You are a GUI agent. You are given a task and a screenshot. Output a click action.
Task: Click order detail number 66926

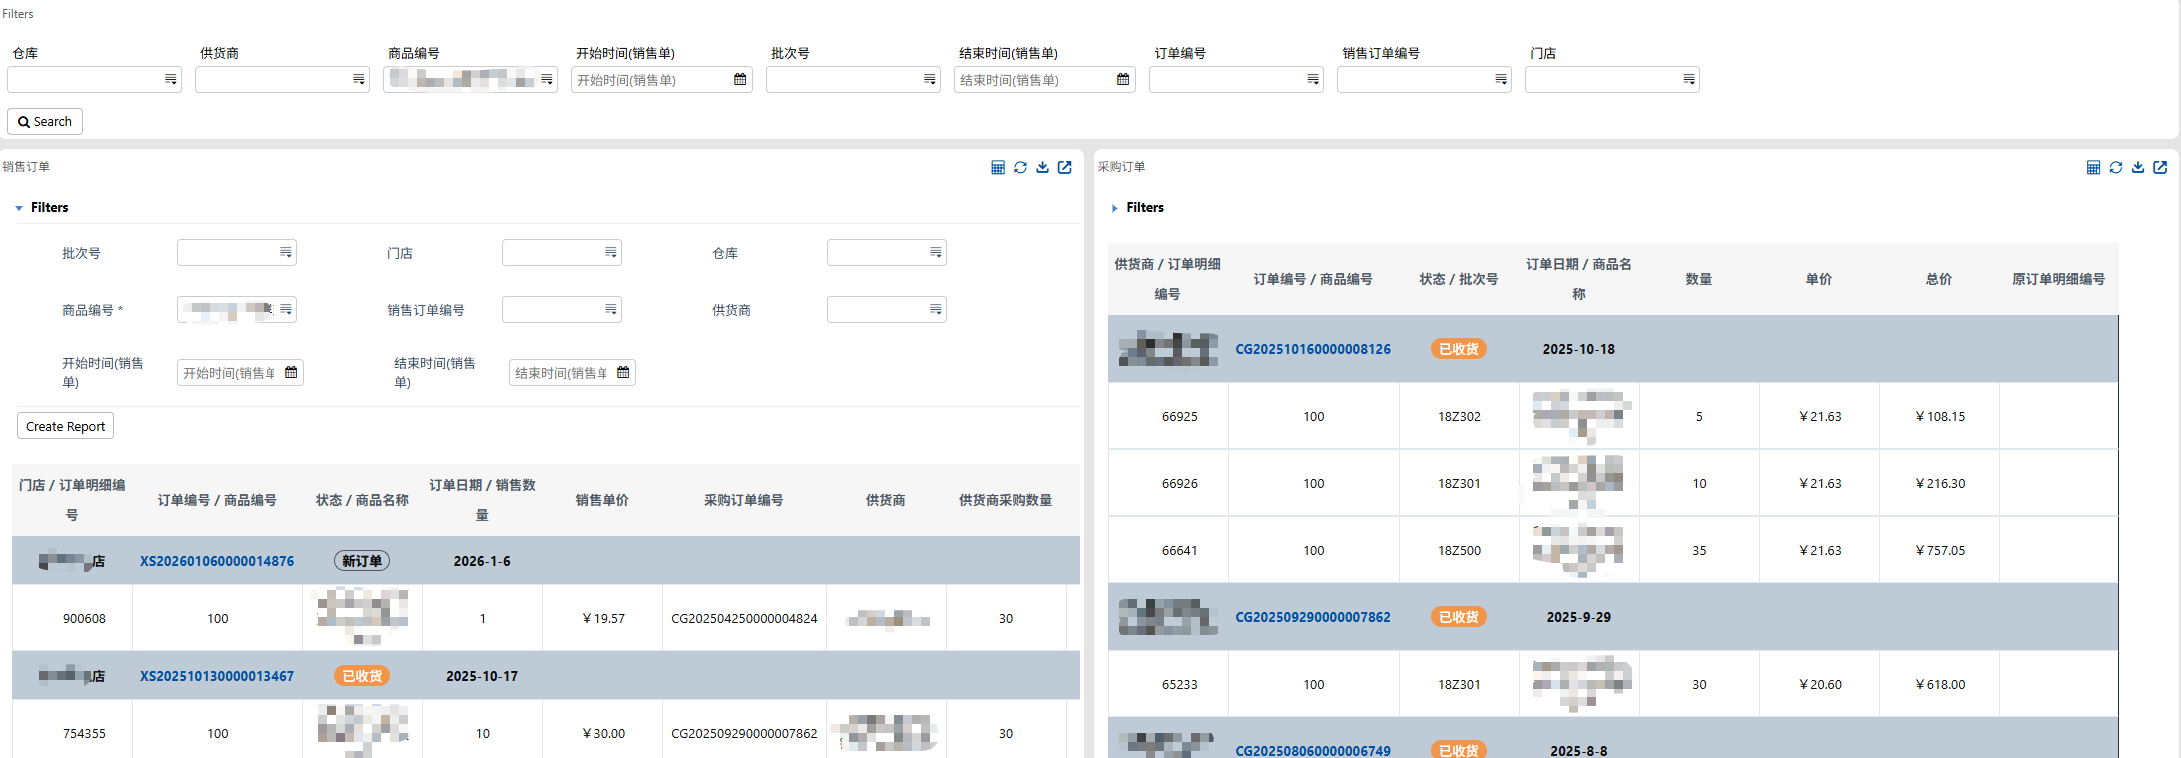pos(1180,483)
